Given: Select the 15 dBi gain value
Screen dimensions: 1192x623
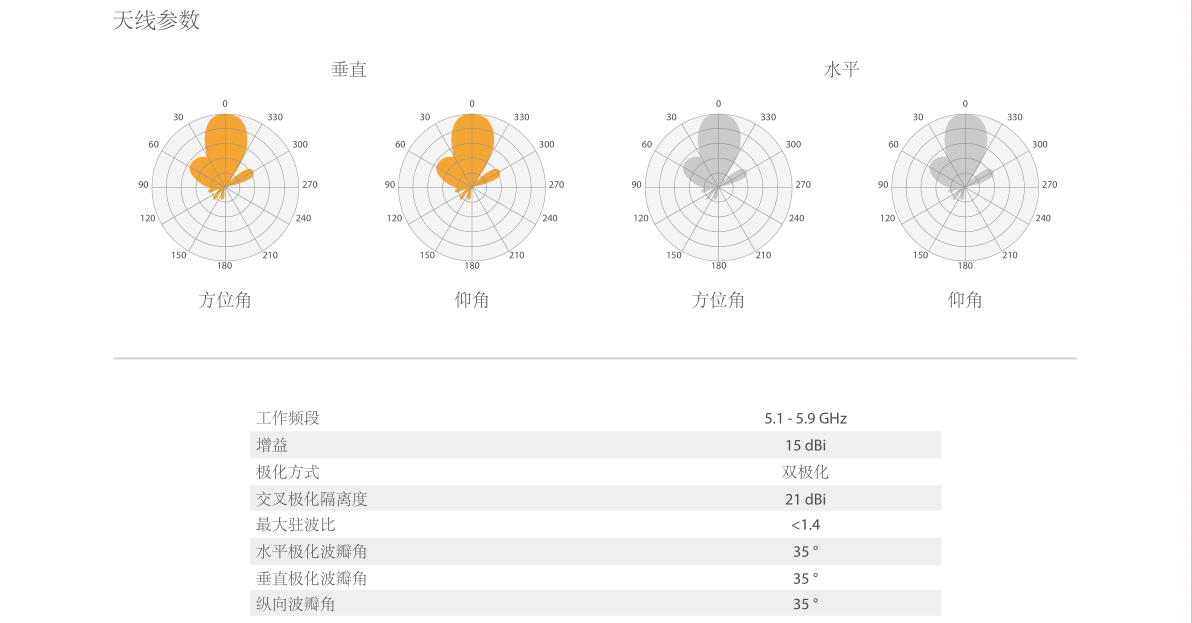Looking at the screenshot, I should (805, 445).
